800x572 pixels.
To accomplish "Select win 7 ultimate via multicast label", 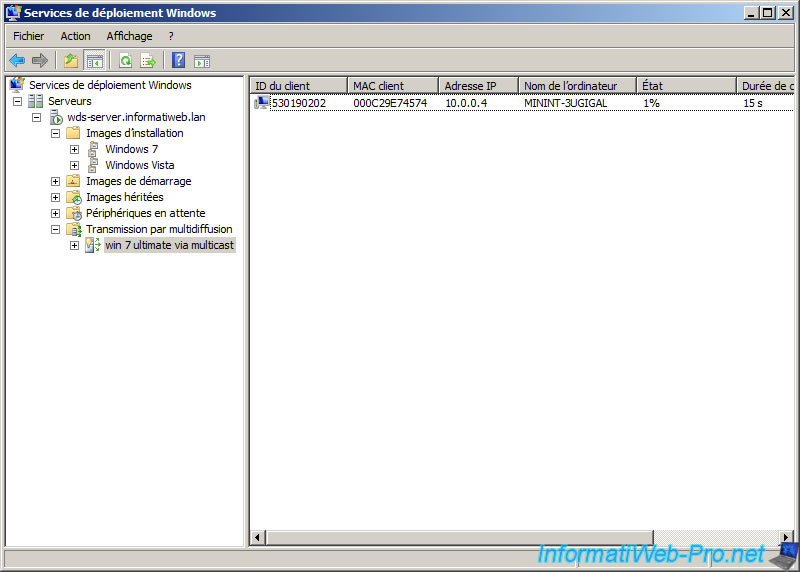I will (170, 245).
